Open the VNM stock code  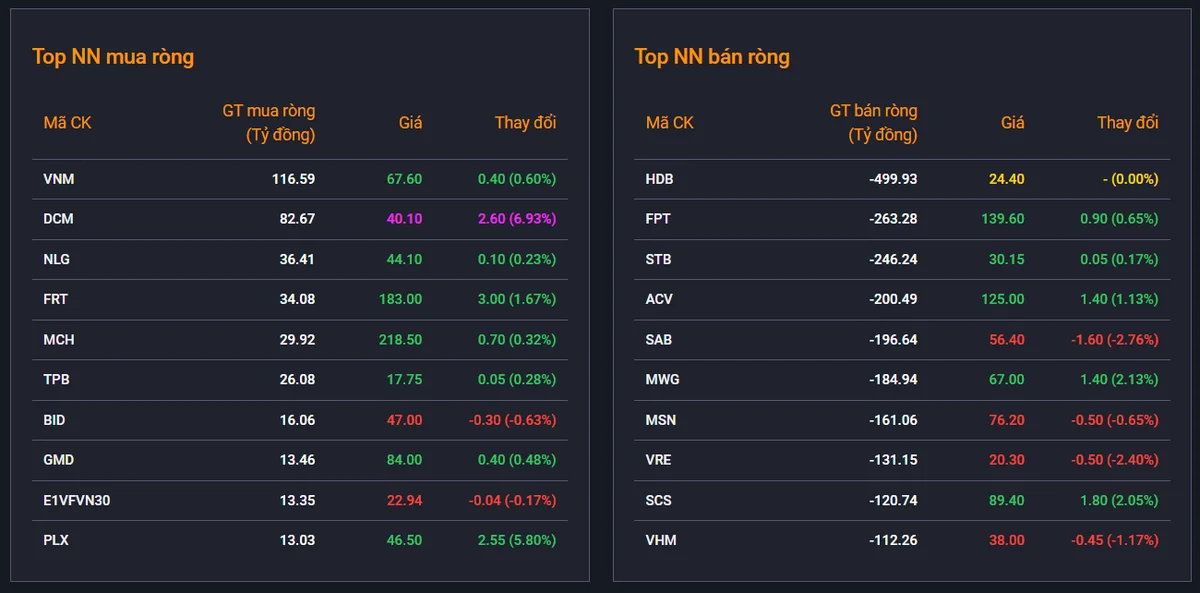click(59, 179)
